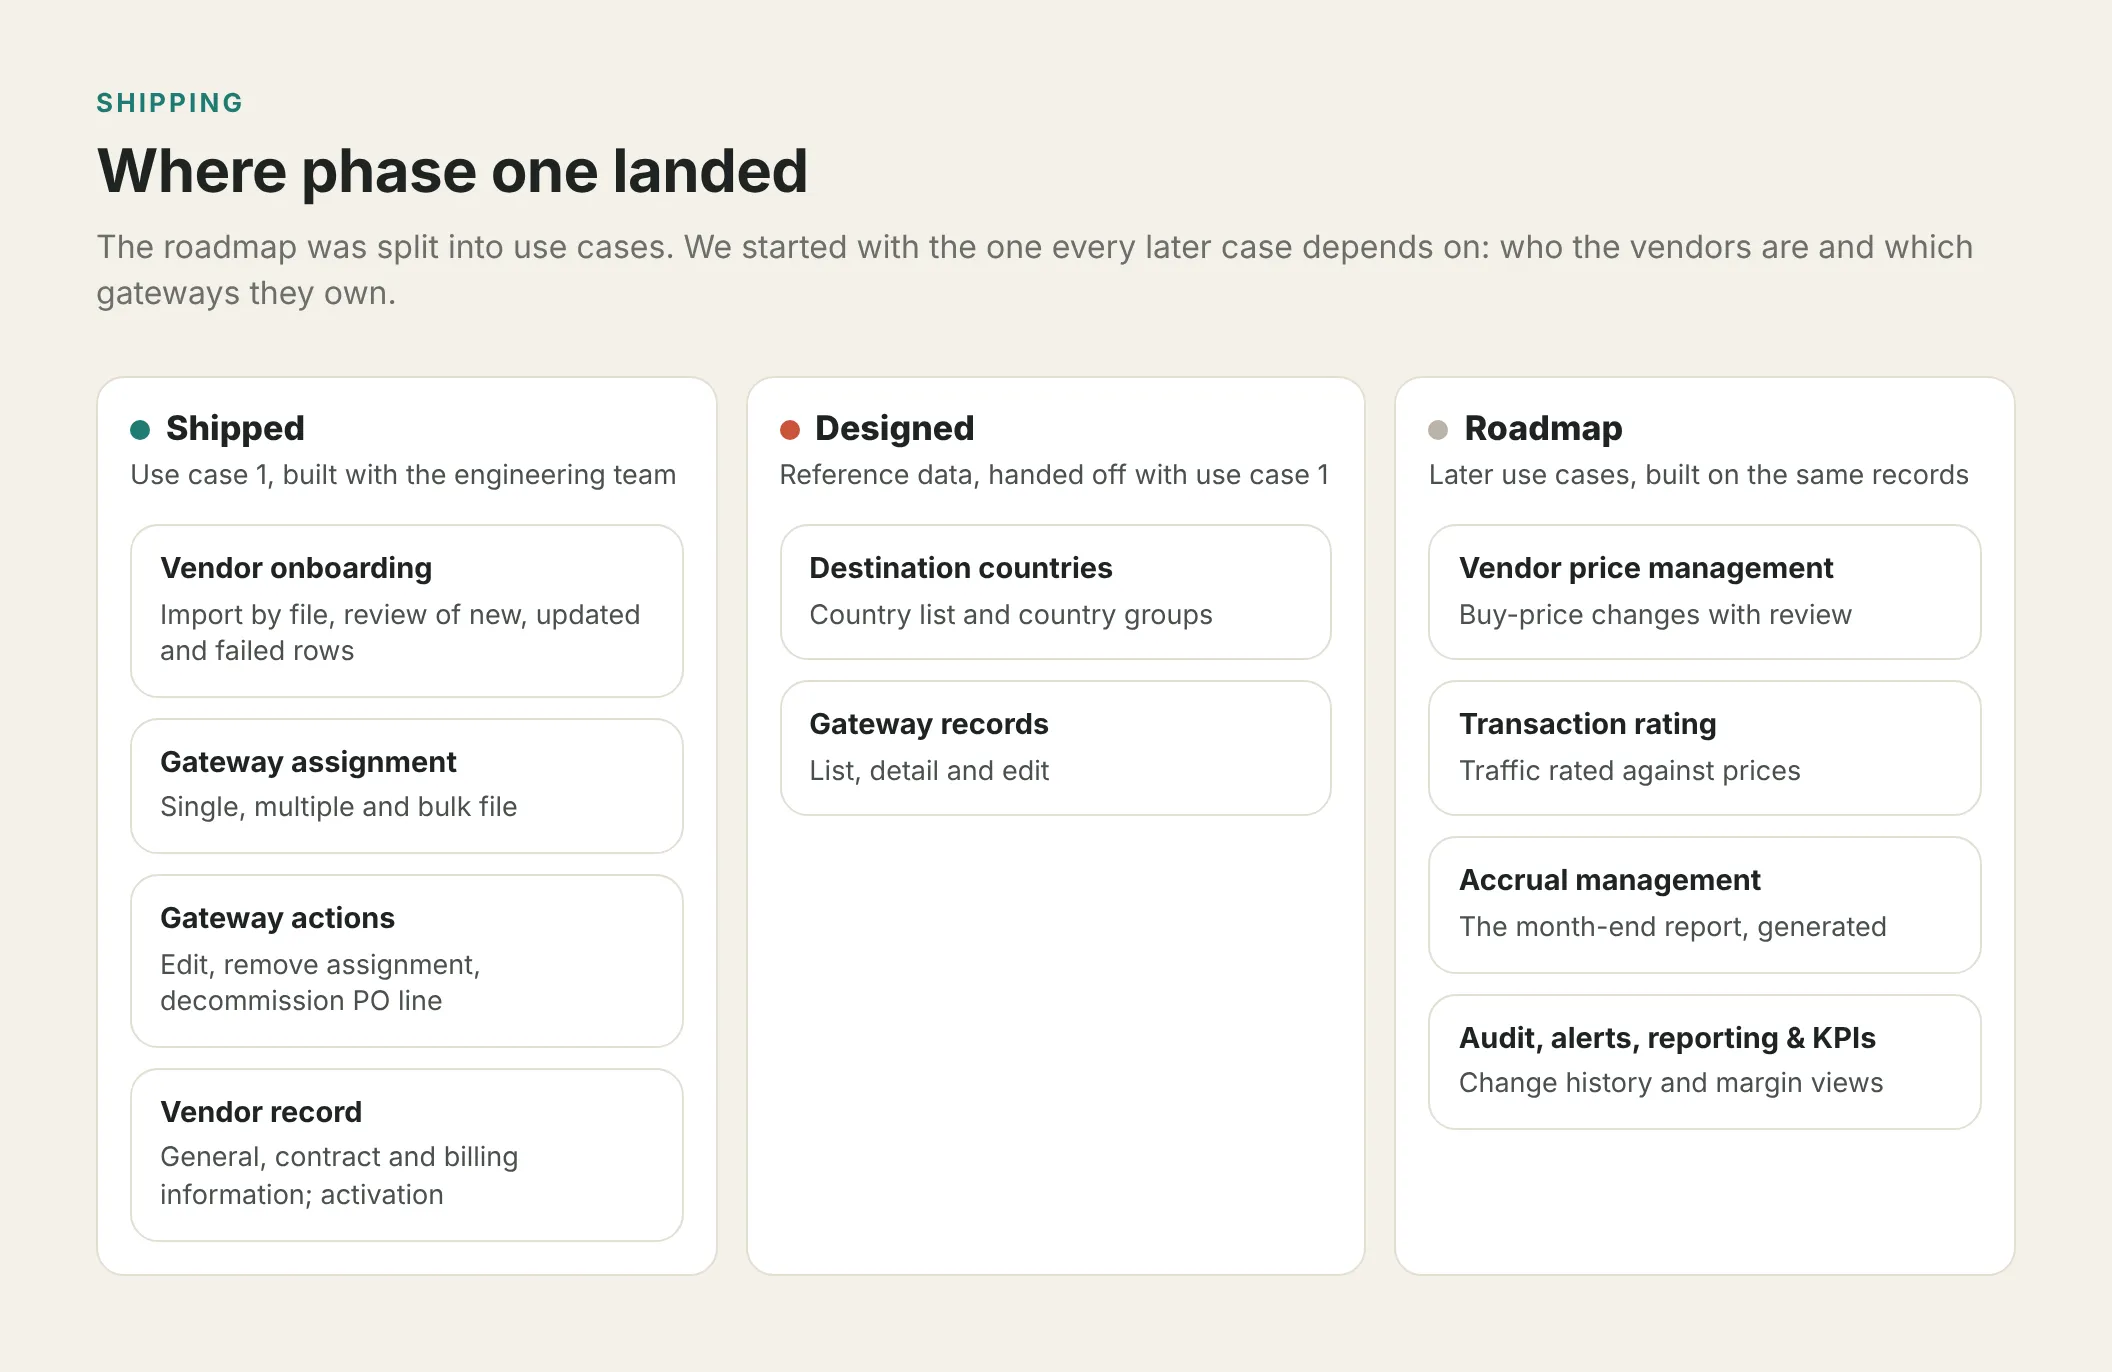Screen dimensions: 2112x1372
Task: Click the Shipped column title
Action: [235, 428]
